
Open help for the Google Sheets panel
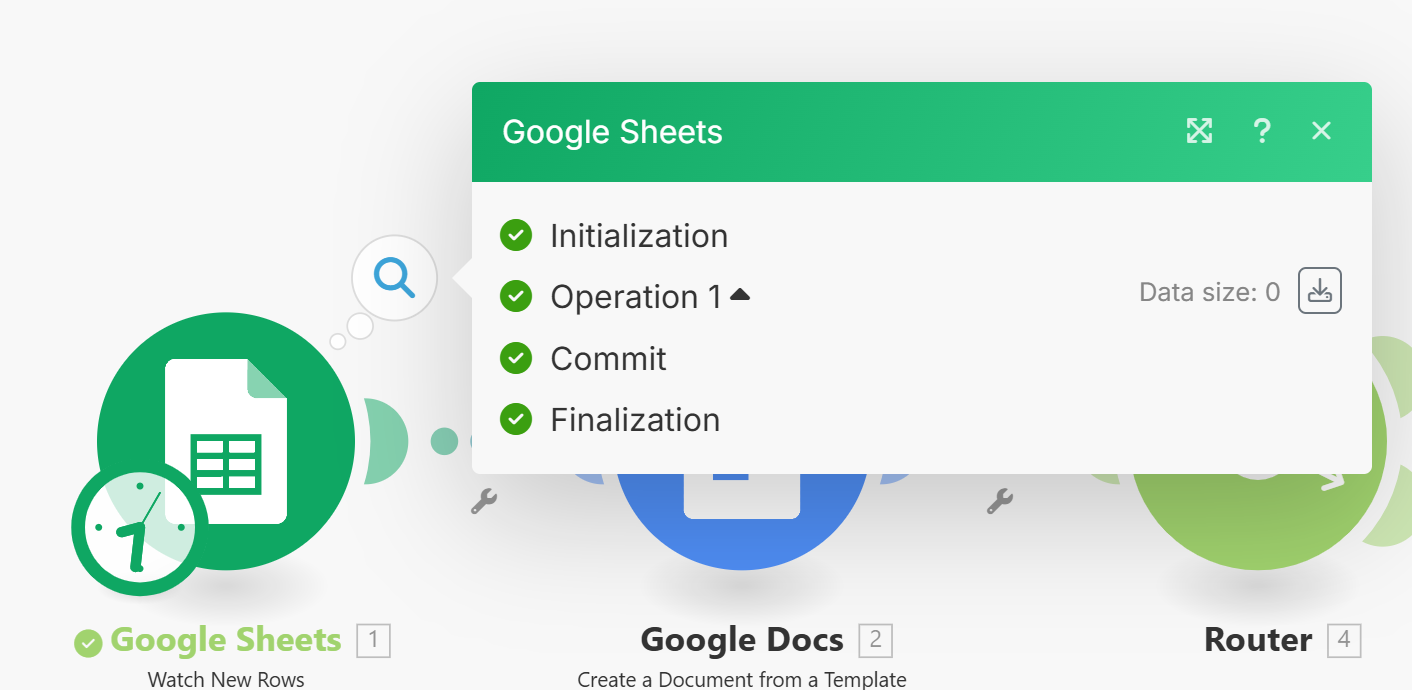[1262, 131]
